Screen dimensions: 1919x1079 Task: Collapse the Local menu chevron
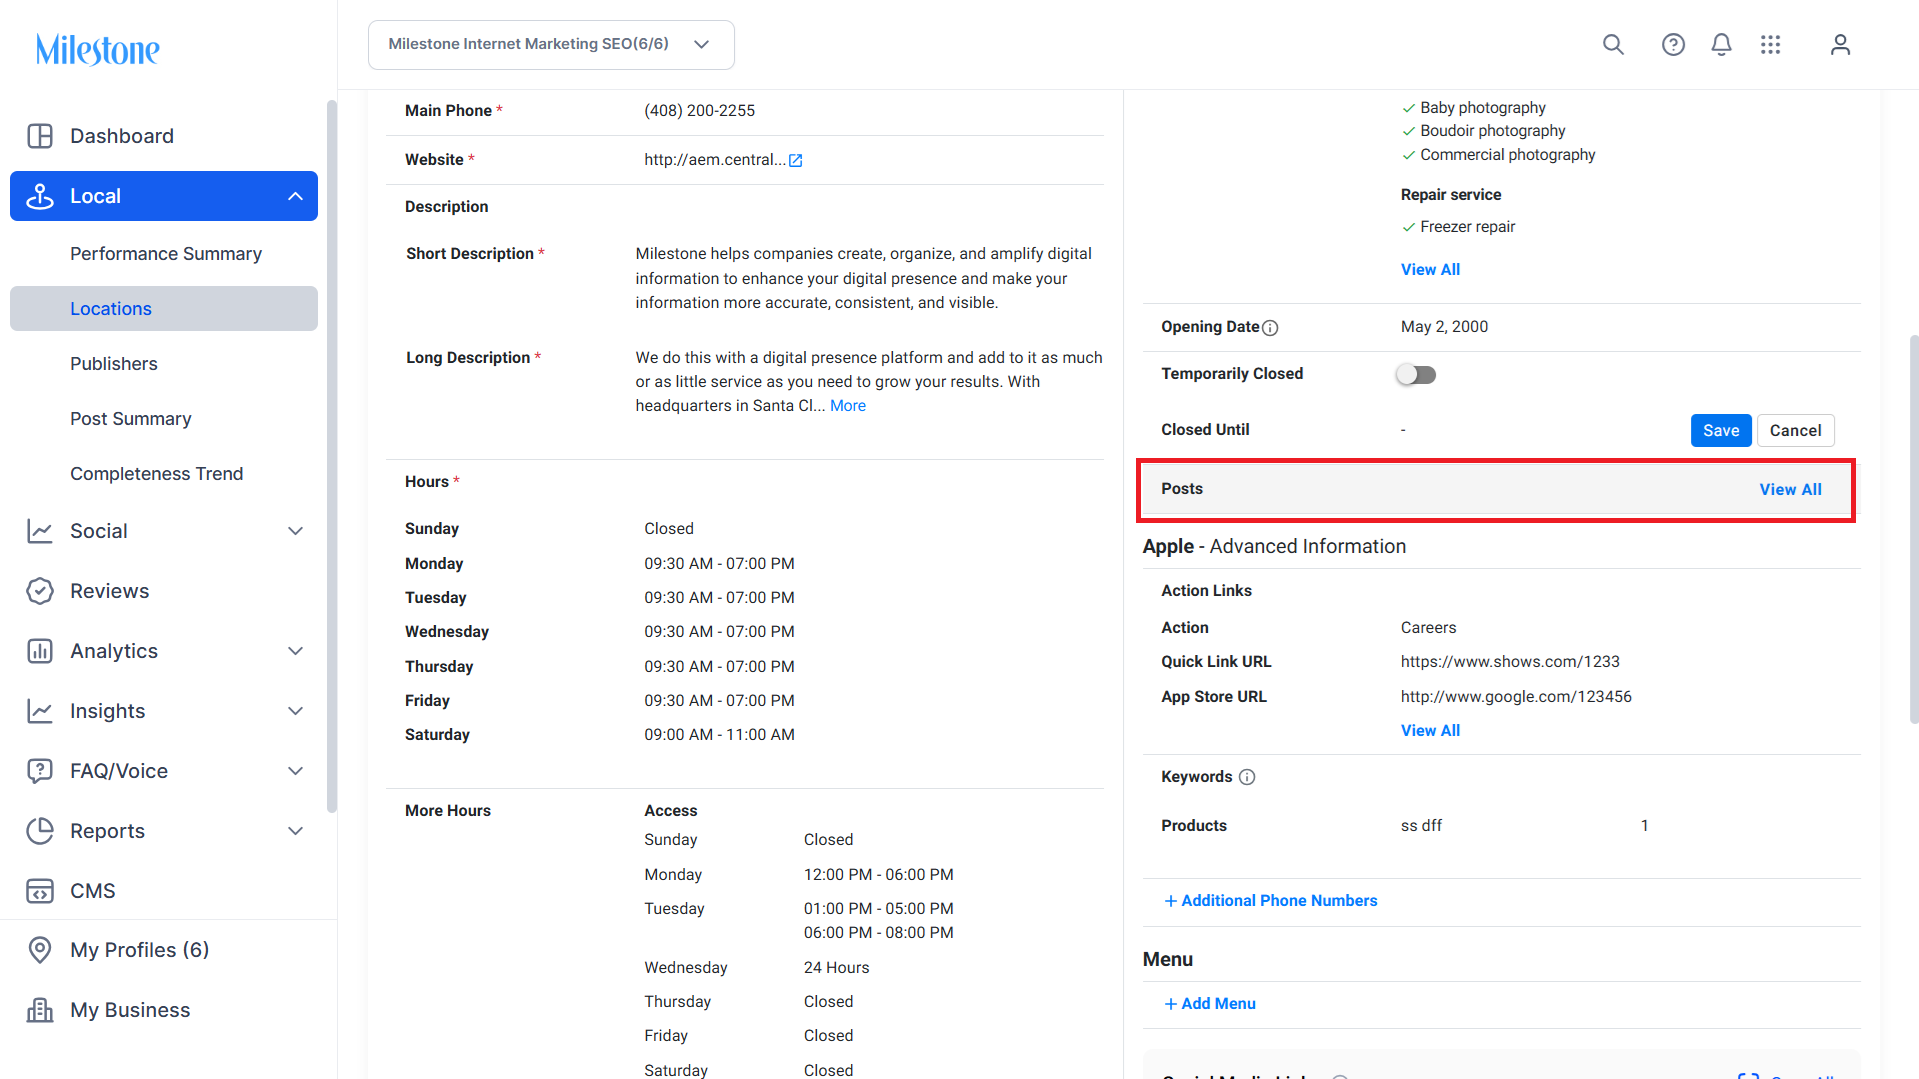[x=295, y=196]
